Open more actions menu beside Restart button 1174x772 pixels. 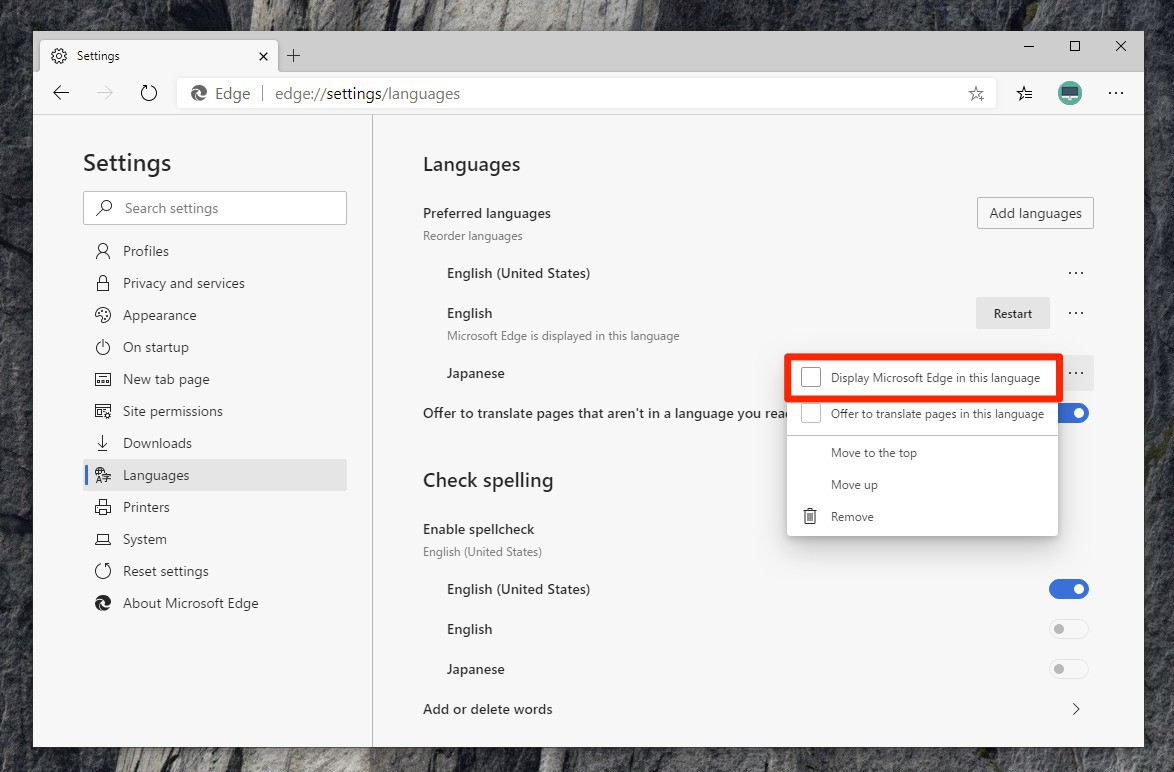[x=1076, y=313]
